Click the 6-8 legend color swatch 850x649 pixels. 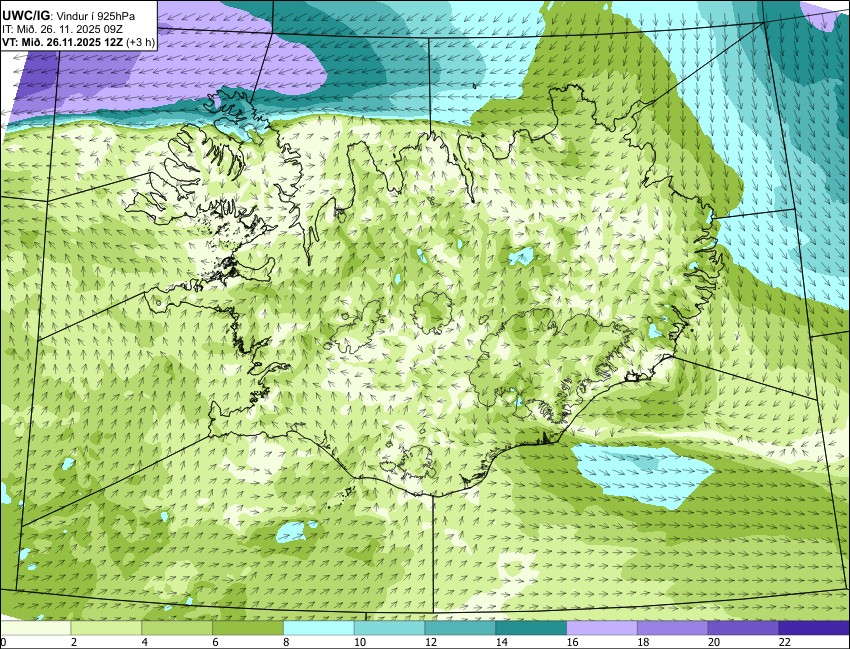coord(248,628)
